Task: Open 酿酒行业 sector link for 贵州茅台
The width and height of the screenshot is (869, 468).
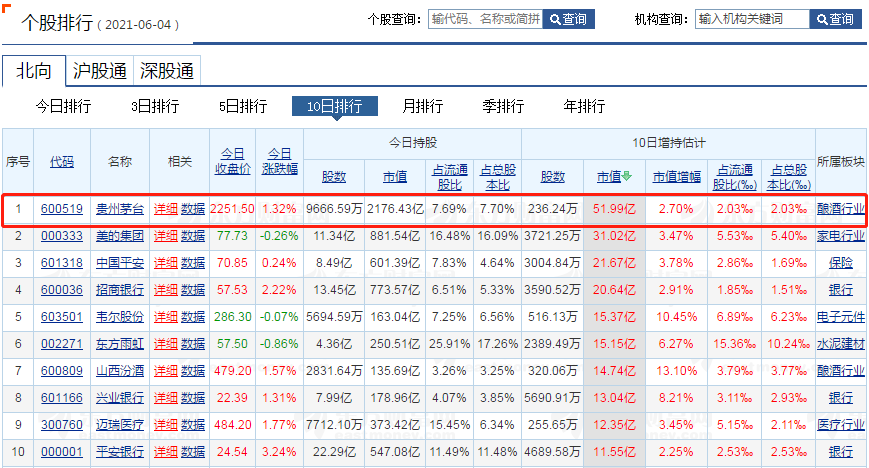Action: (x=841, y=209)
